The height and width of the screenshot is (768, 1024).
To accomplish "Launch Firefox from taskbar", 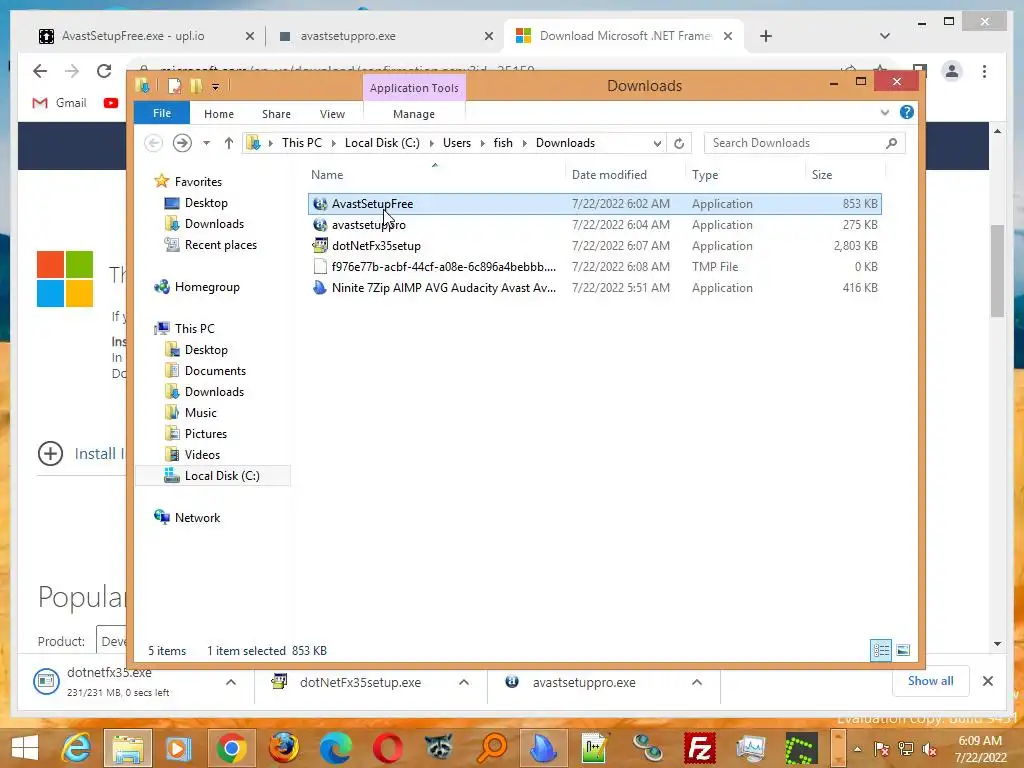I will click(x=283, y=748).
